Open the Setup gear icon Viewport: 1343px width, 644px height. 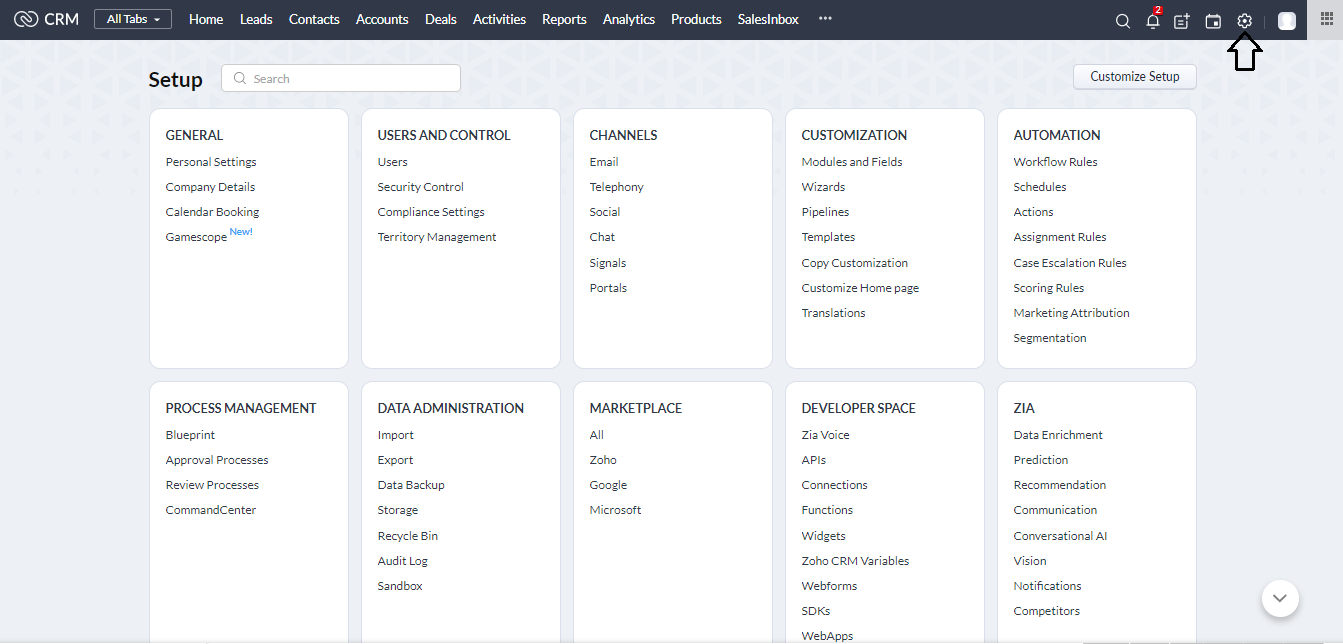pyautogui.click(x=1244, y=21)
